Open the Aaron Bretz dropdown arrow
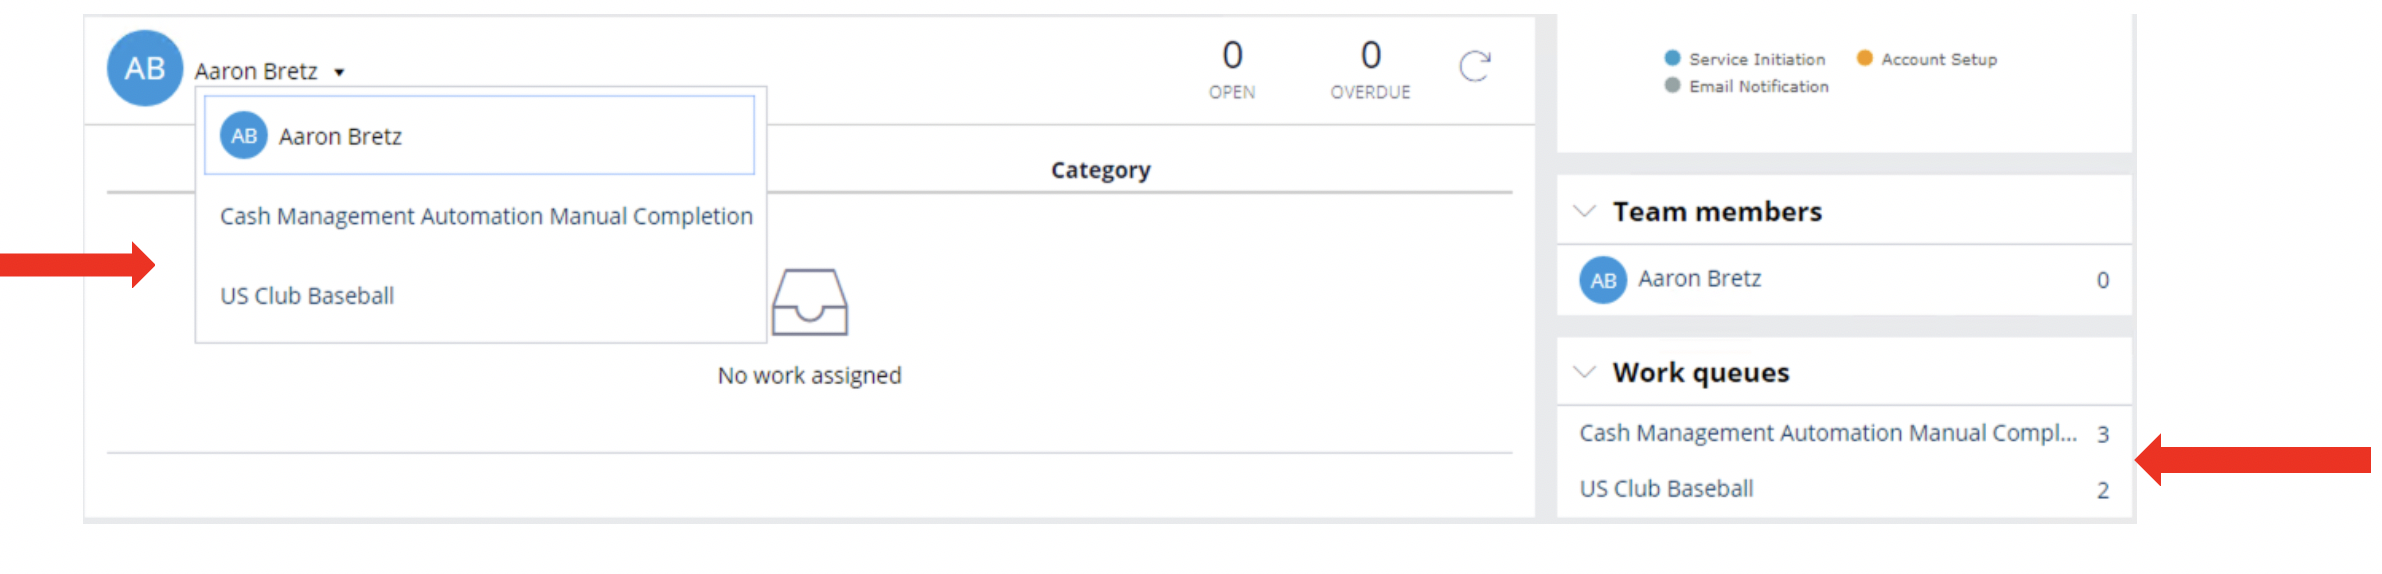This screenshot has width=2382, height=574. pos(339,72)
